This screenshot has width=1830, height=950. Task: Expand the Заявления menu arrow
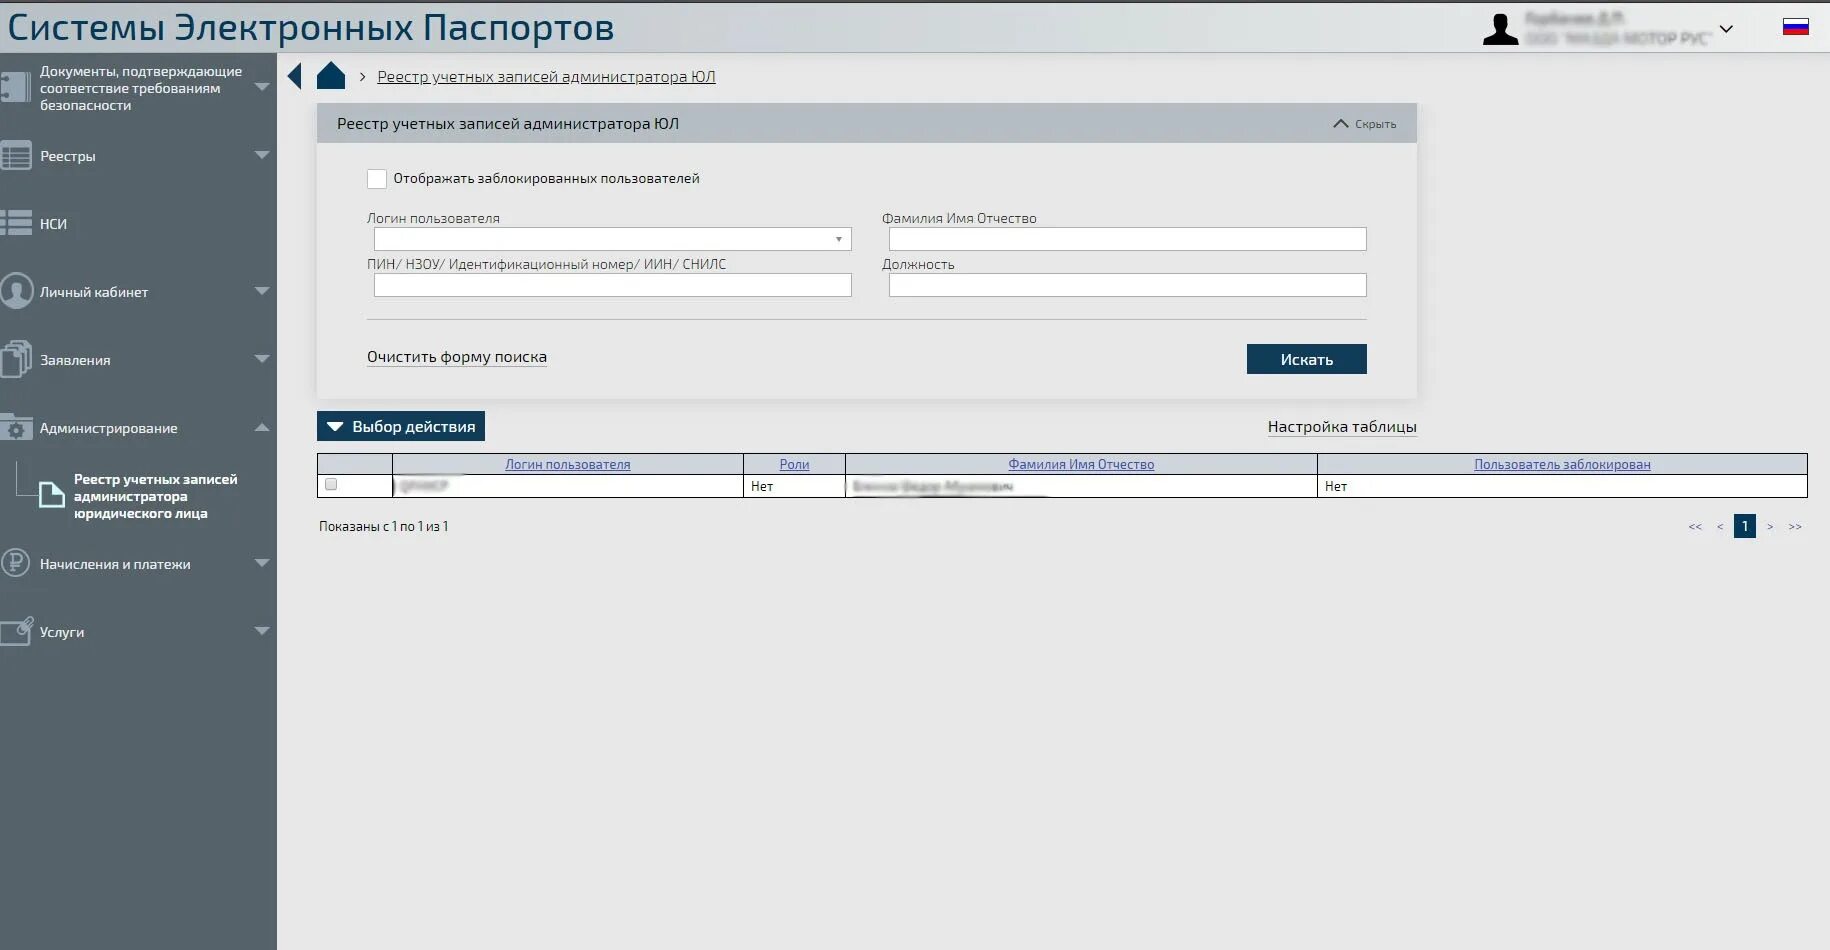[262, 359]
